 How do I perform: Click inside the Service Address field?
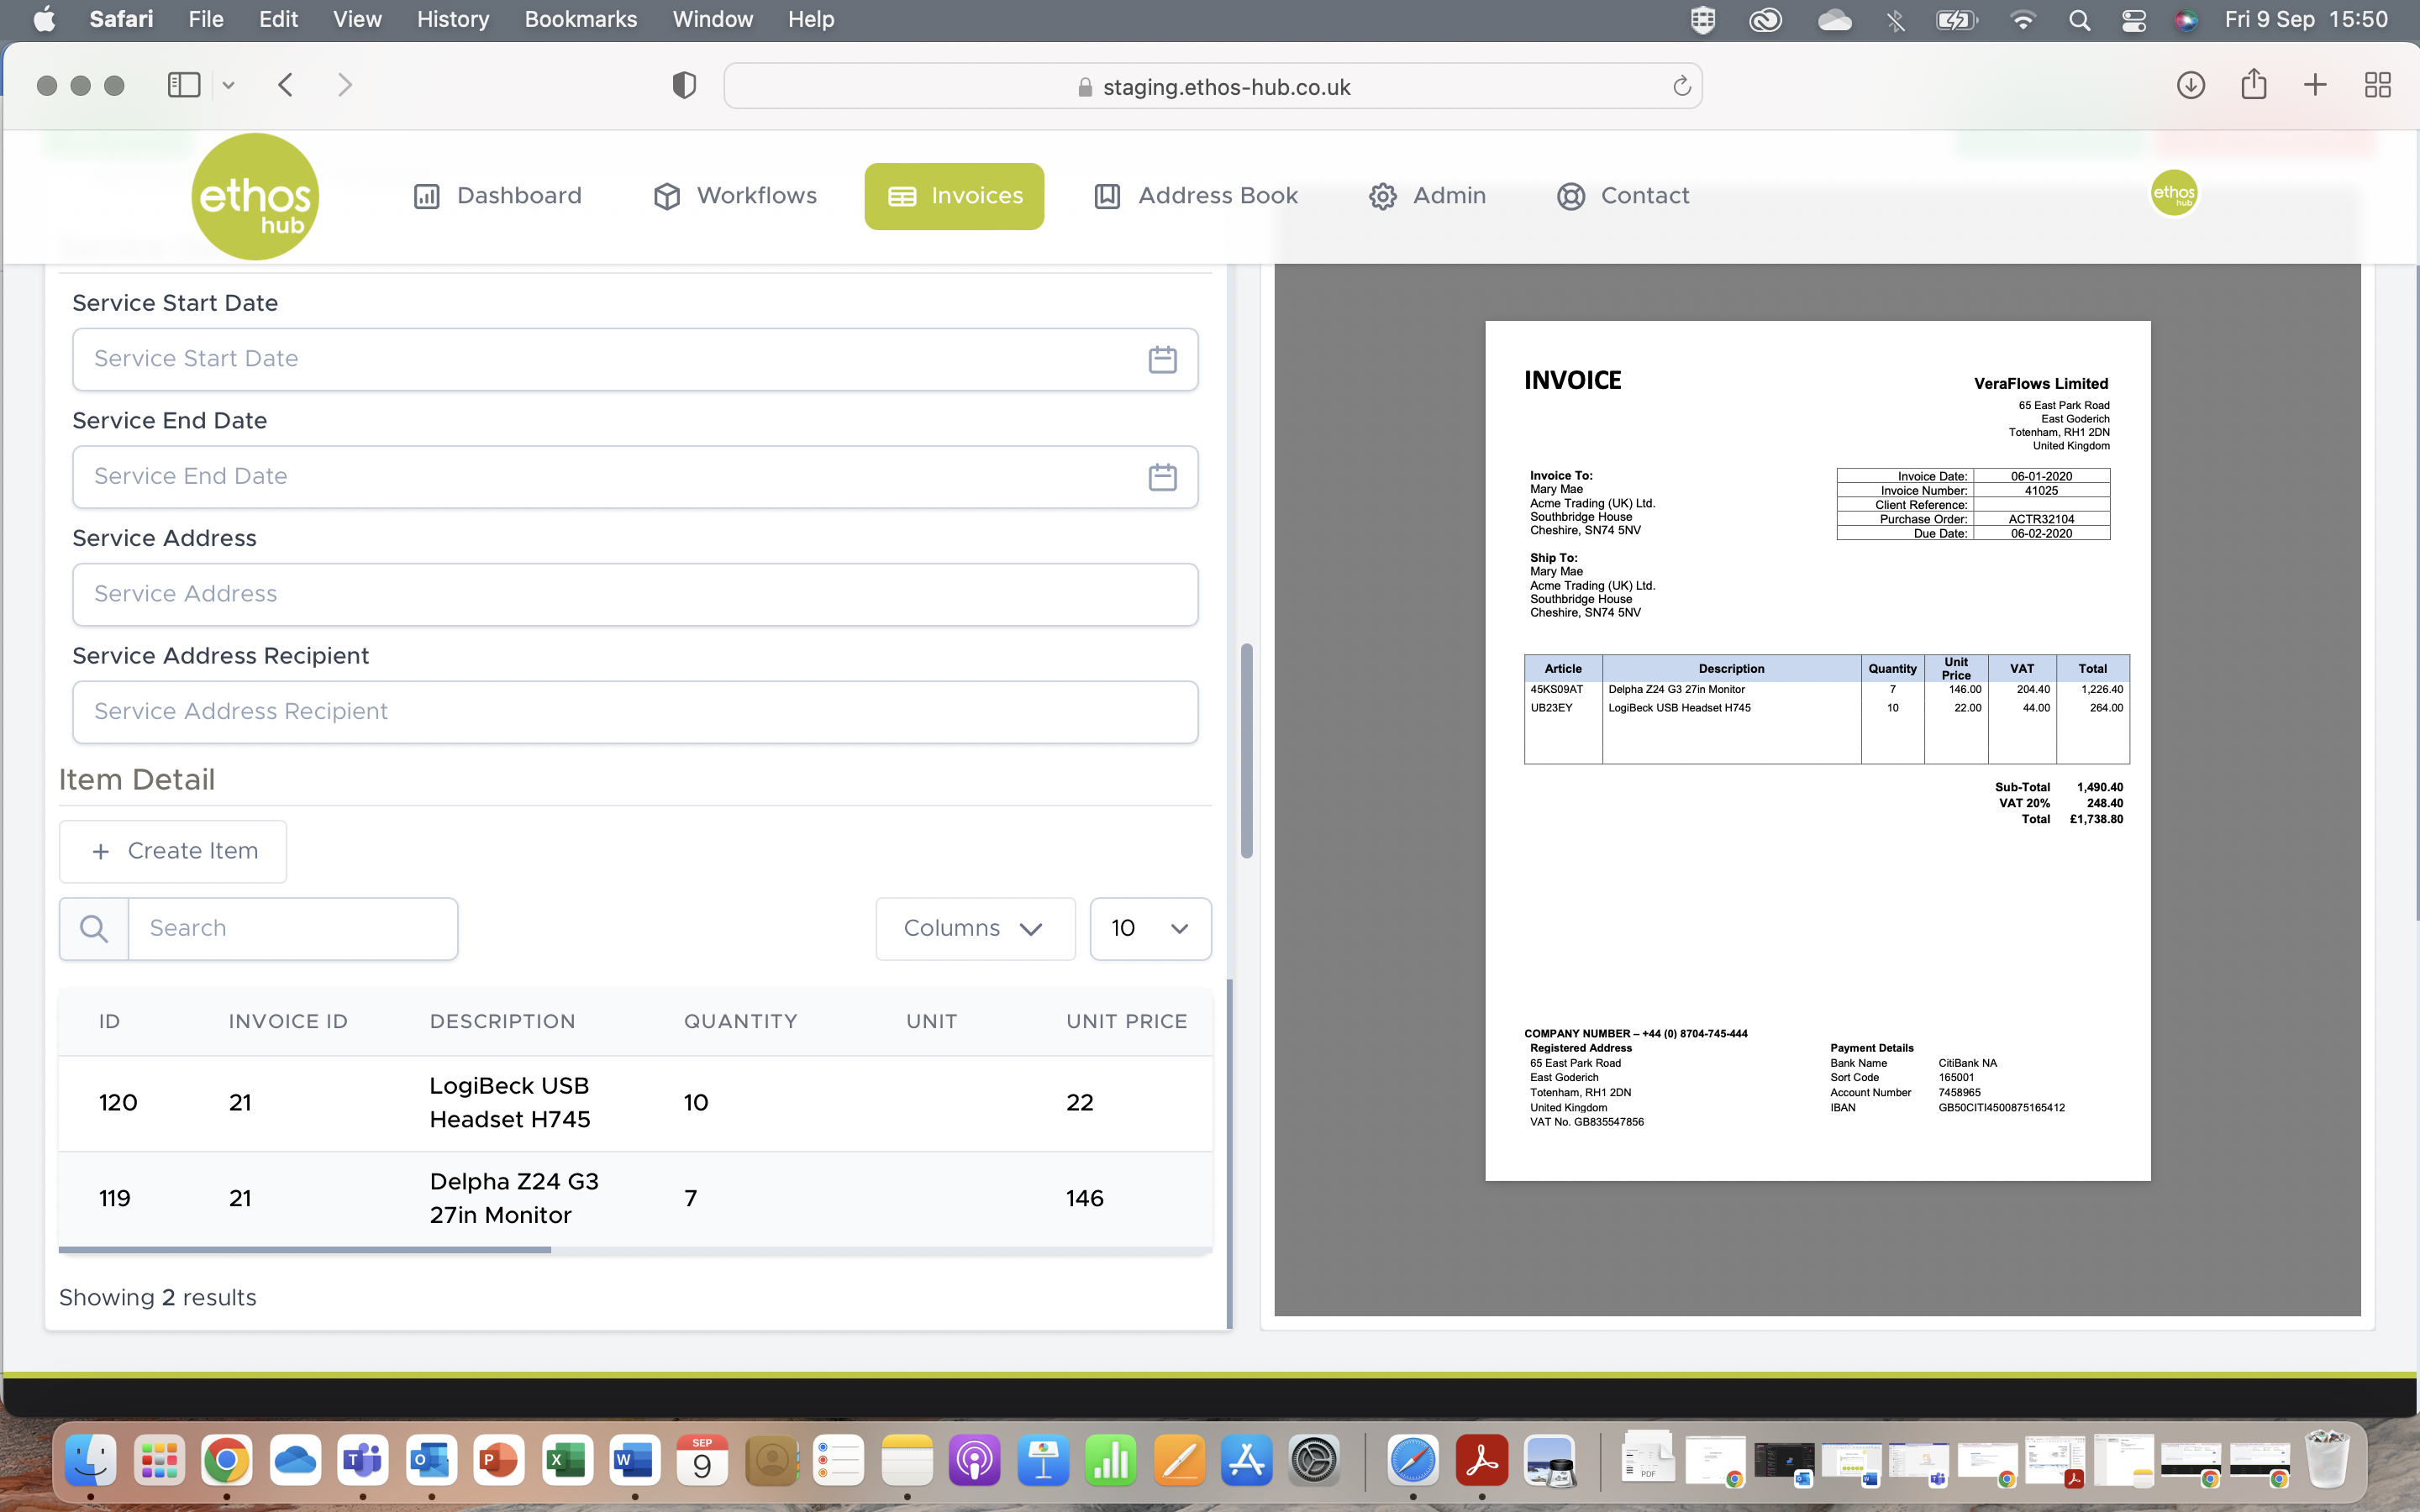coord(634,594)
